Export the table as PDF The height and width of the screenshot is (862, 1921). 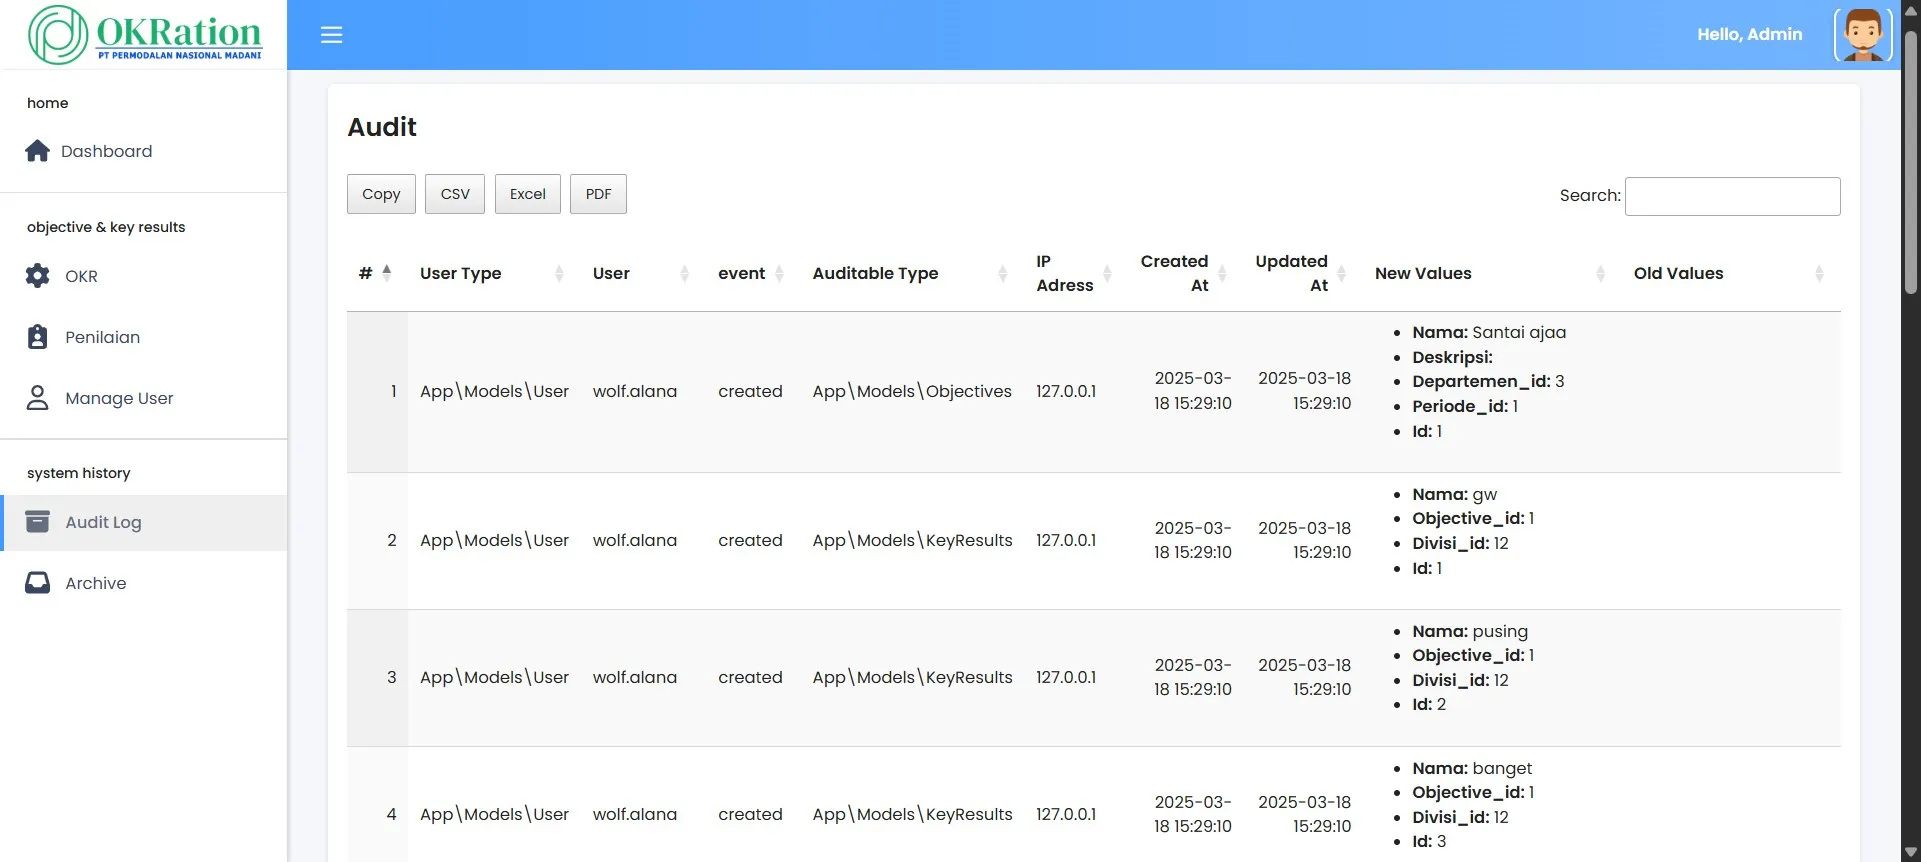pyautogui.click(x=598, y=194)
